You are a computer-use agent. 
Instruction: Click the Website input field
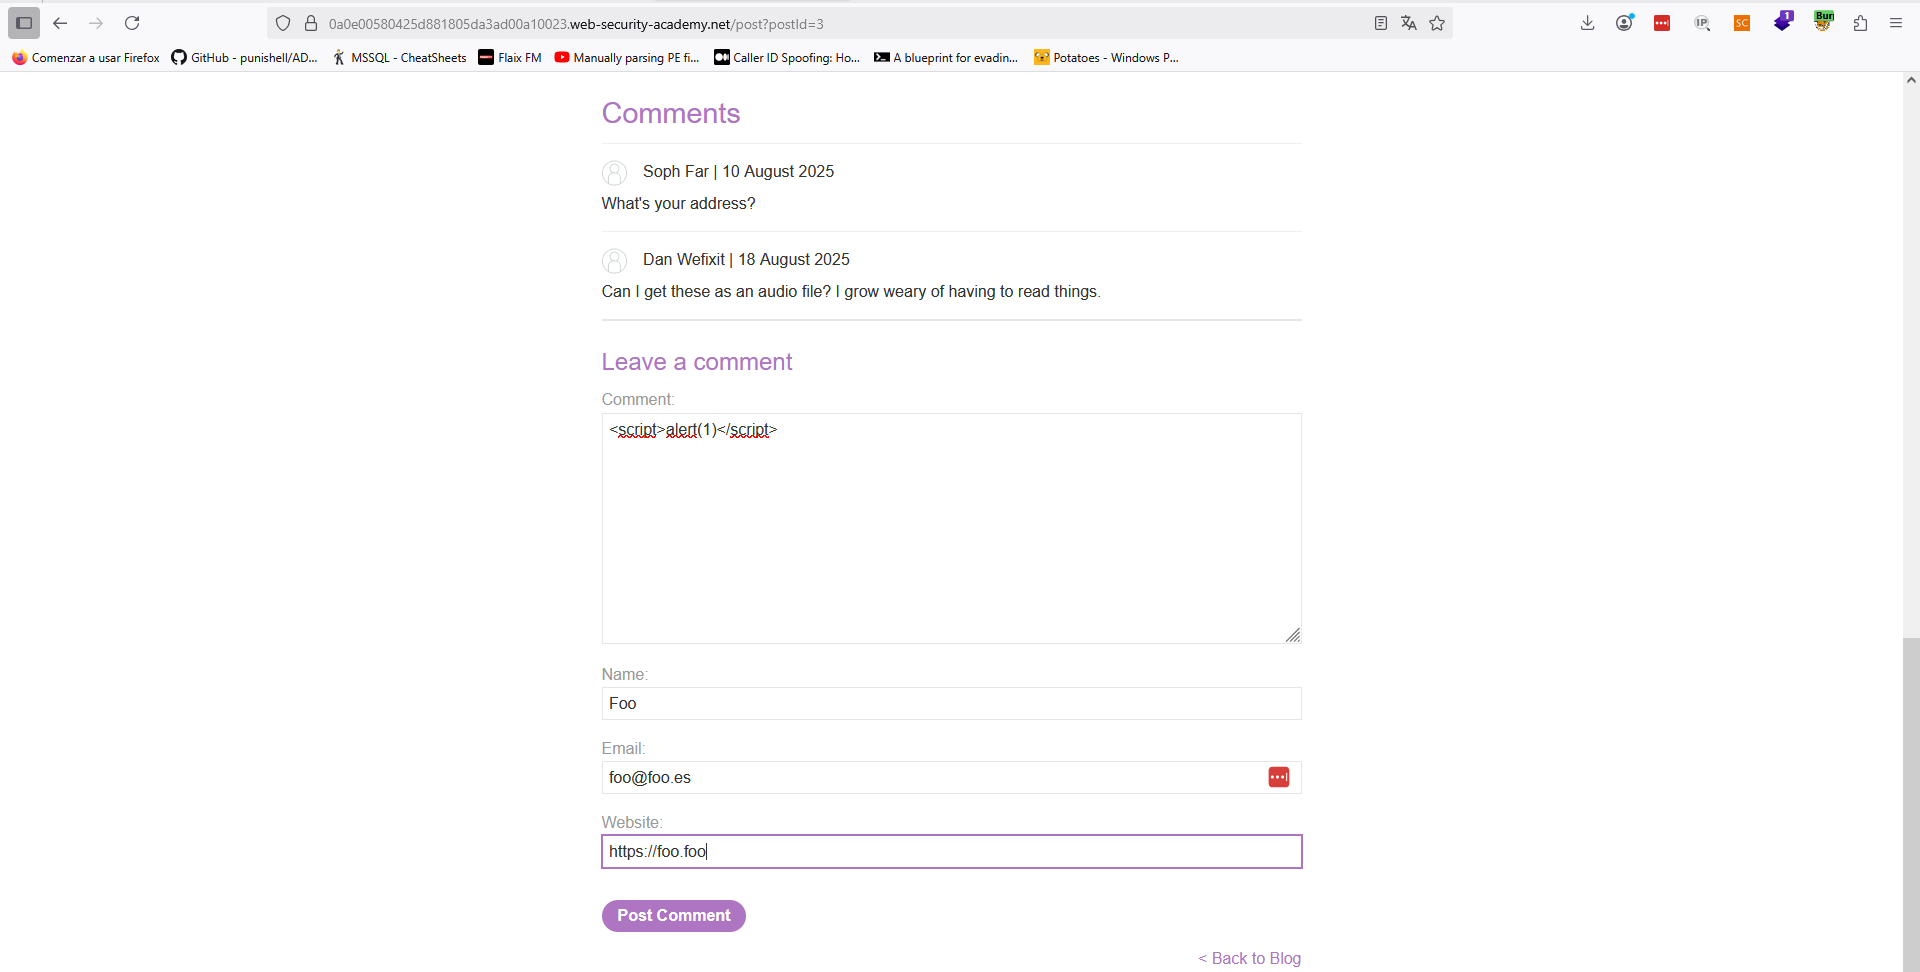click(950, 852)
